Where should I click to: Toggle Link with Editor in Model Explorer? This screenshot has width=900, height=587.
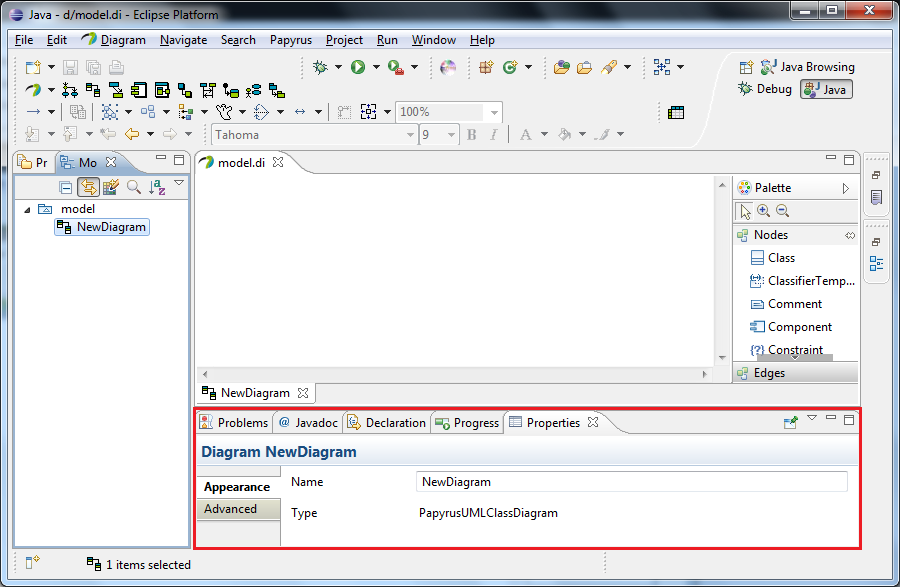click(88, 186)
